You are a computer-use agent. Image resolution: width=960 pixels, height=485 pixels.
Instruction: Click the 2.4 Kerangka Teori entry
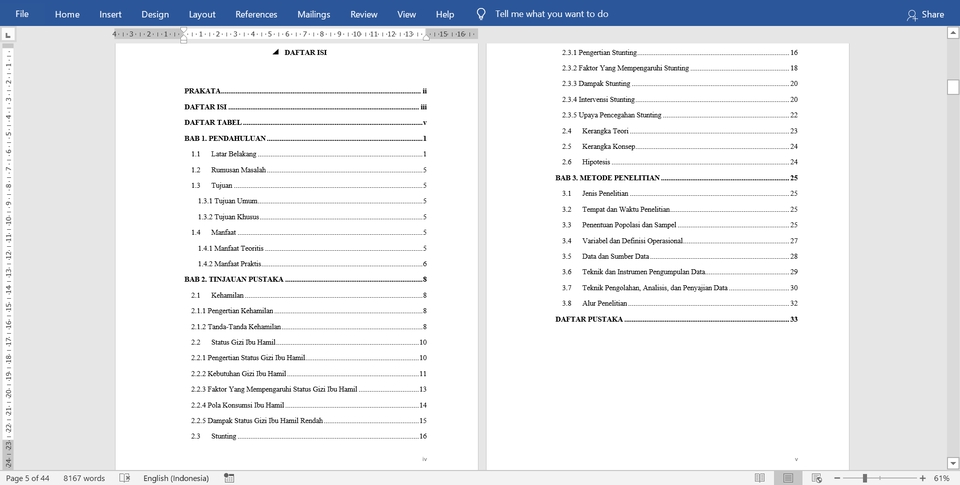(680, 131)
